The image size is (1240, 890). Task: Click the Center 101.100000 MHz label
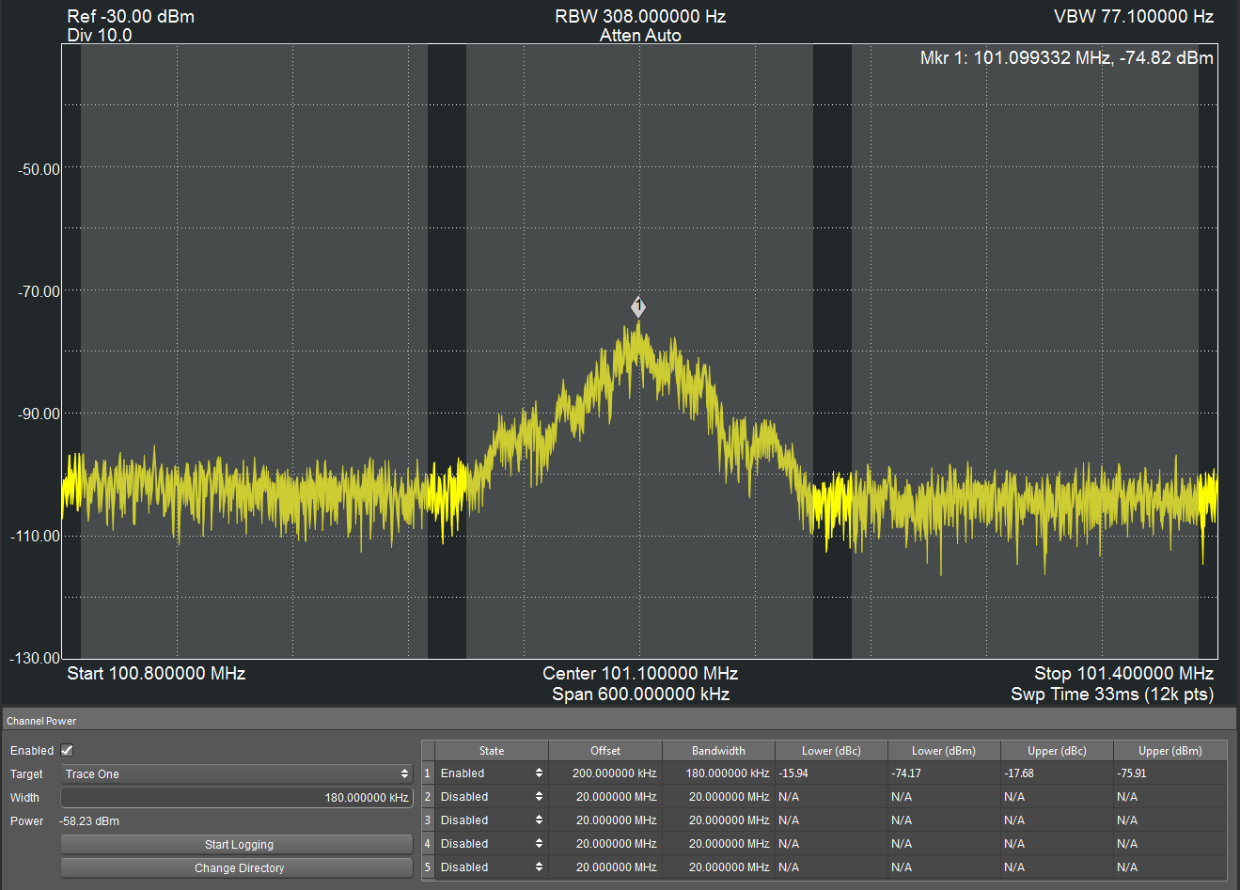(640, 673)
